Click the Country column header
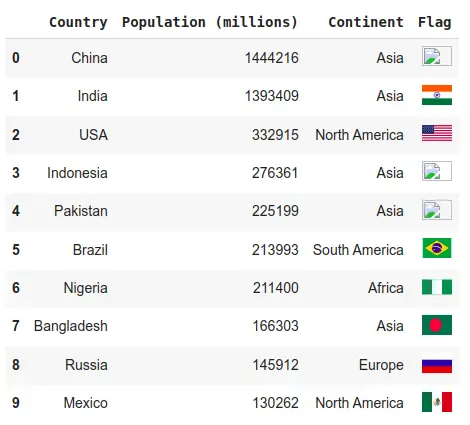Image resolution: width=470 pixels, height=425 pixels. pos(78,22)
